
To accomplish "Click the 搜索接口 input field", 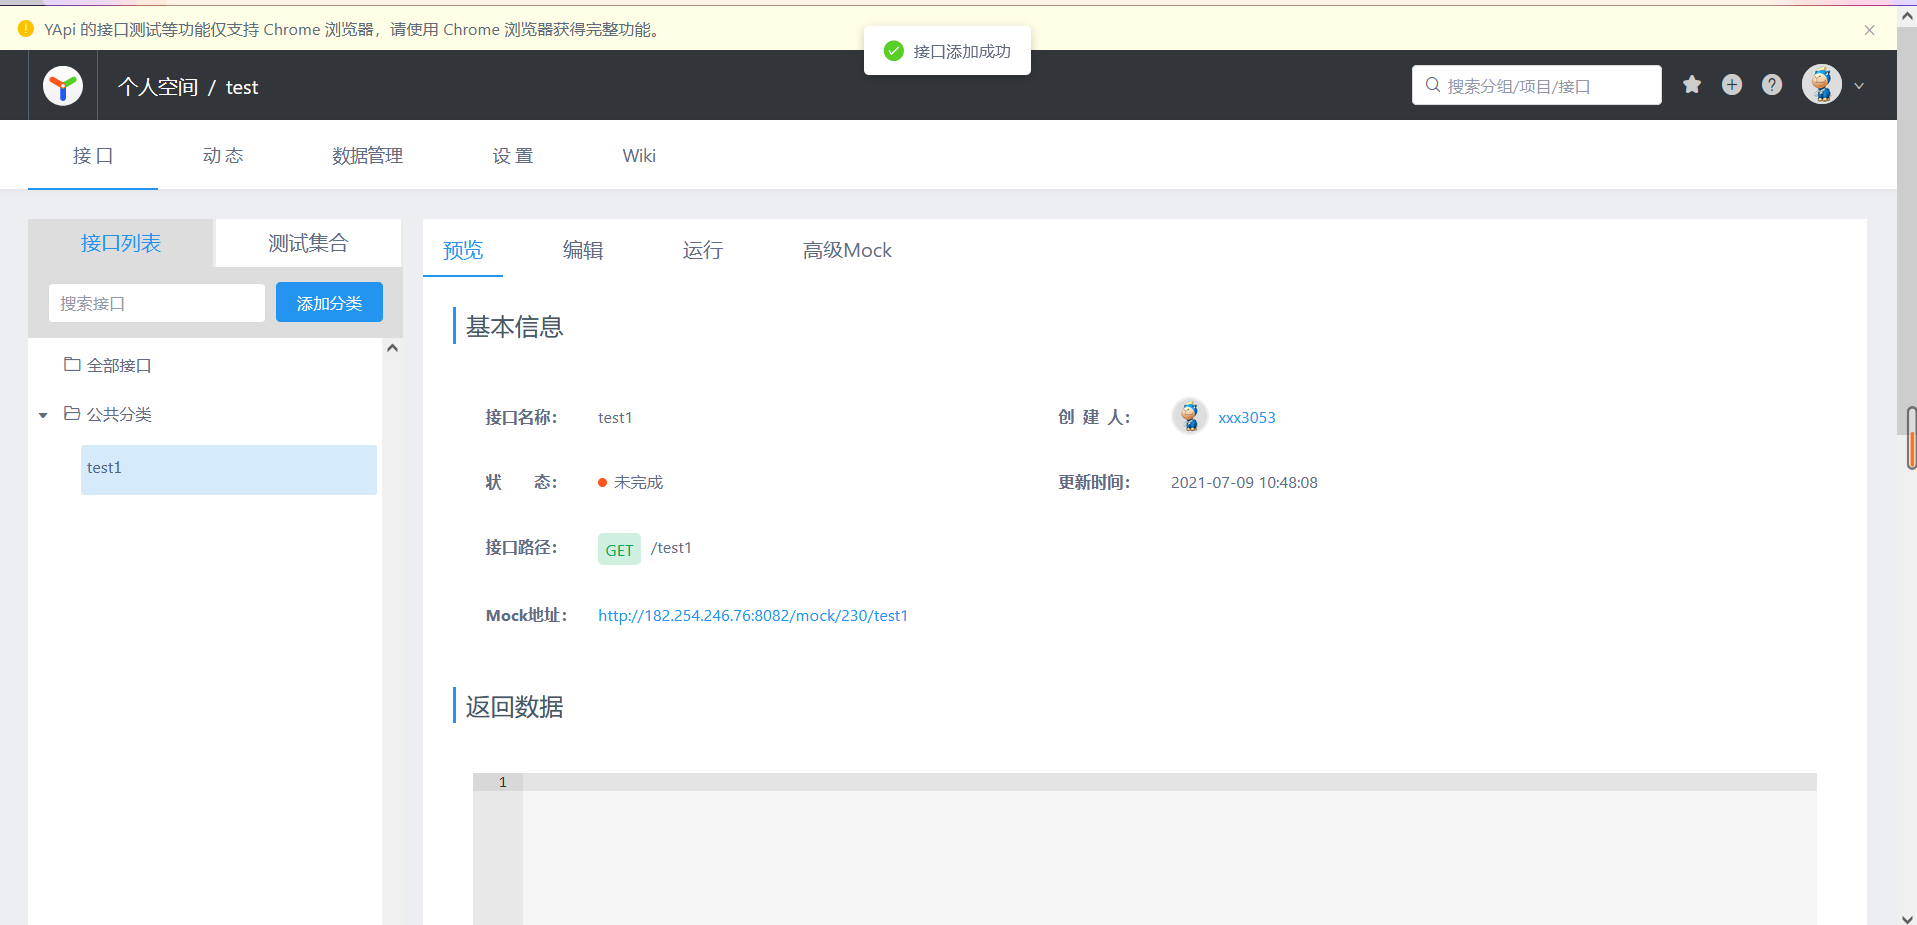I will click(x=156, y=302).
